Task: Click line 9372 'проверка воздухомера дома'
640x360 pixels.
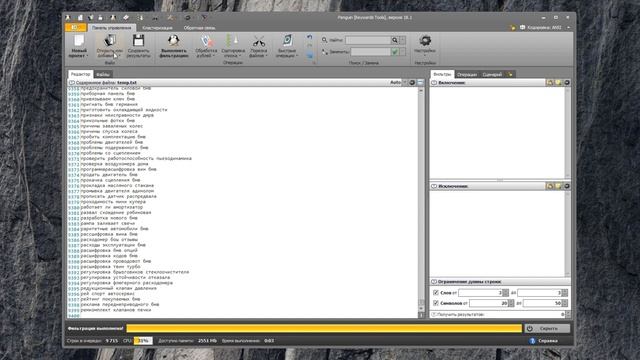Action: click(x=114, y=164)
